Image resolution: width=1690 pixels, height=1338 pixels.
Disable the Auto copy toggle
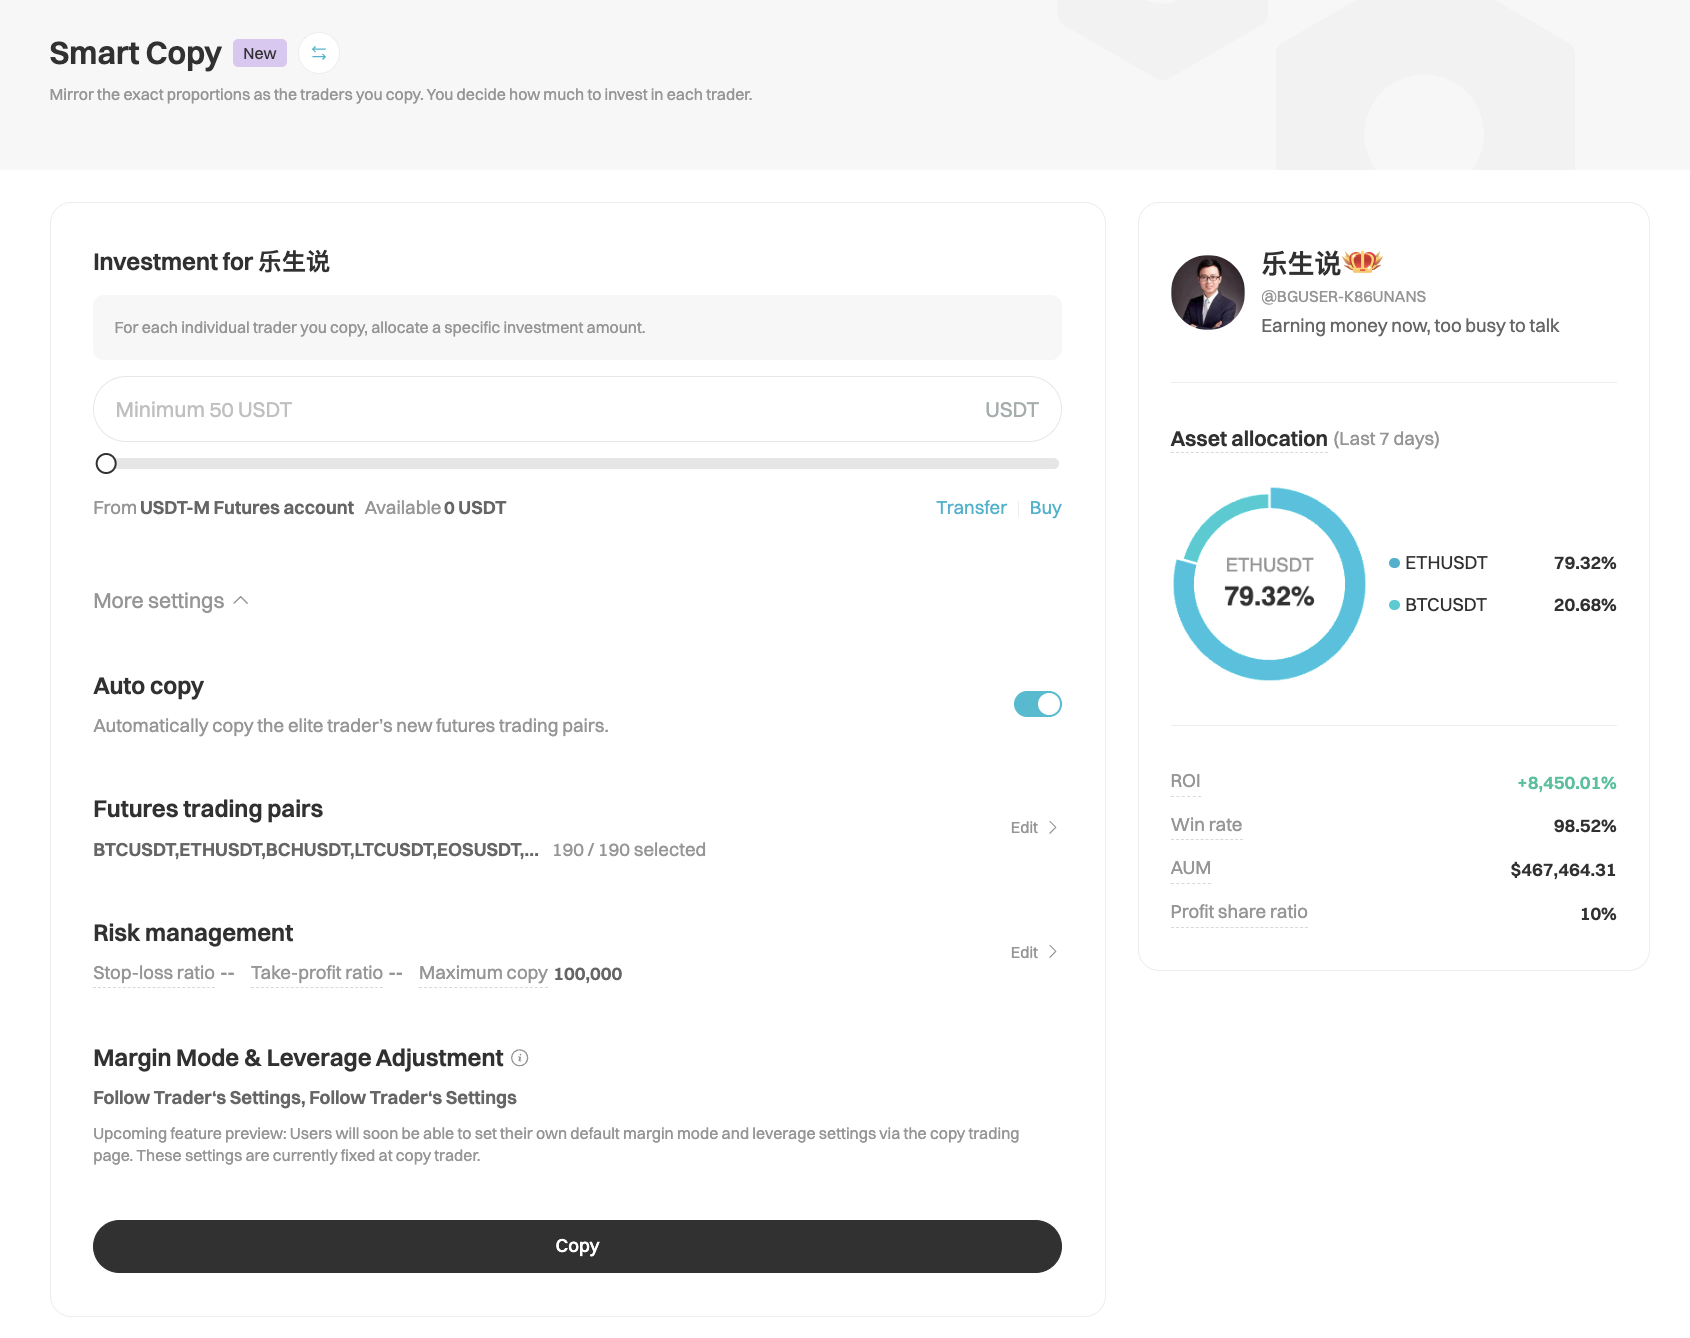coord(1037,704)
